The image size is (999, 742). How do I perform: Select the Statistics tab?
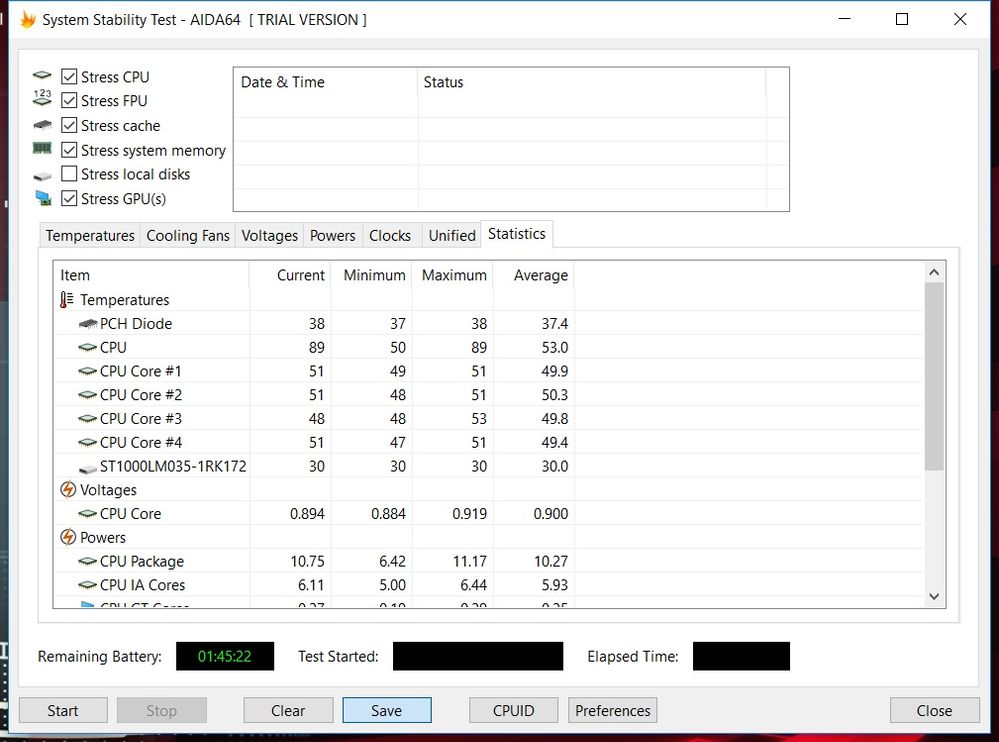517,234
